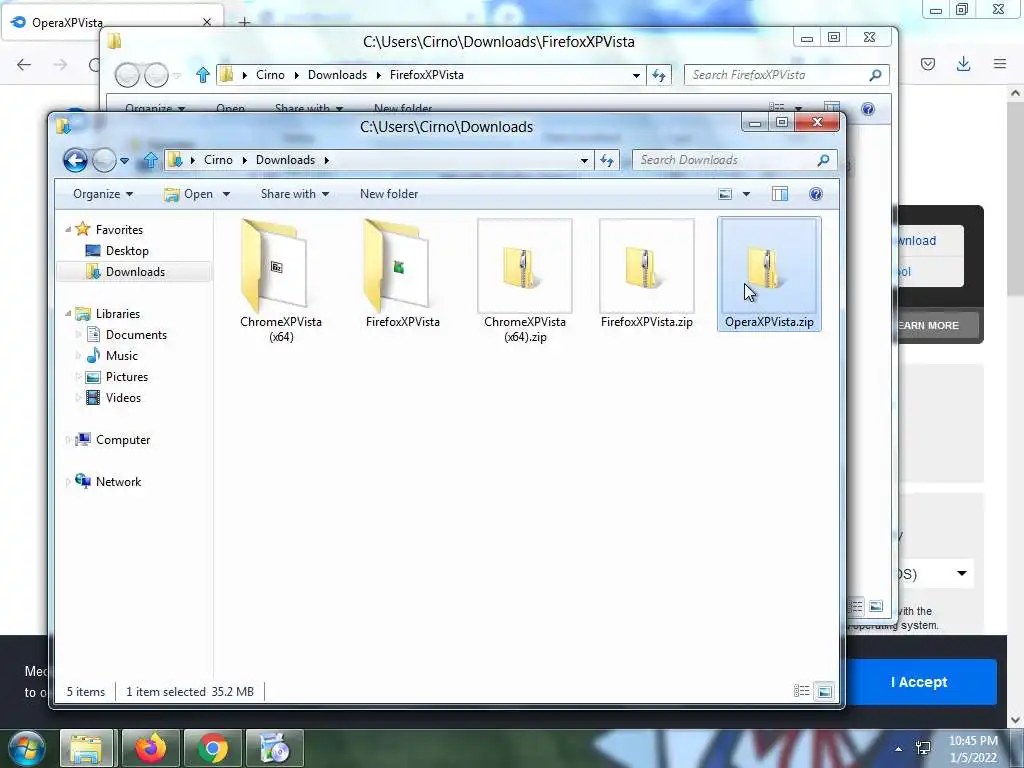This screenshot has height=768, width=1024.
Task: Launch Firefox from the taskbar
Action: point(151,748)
